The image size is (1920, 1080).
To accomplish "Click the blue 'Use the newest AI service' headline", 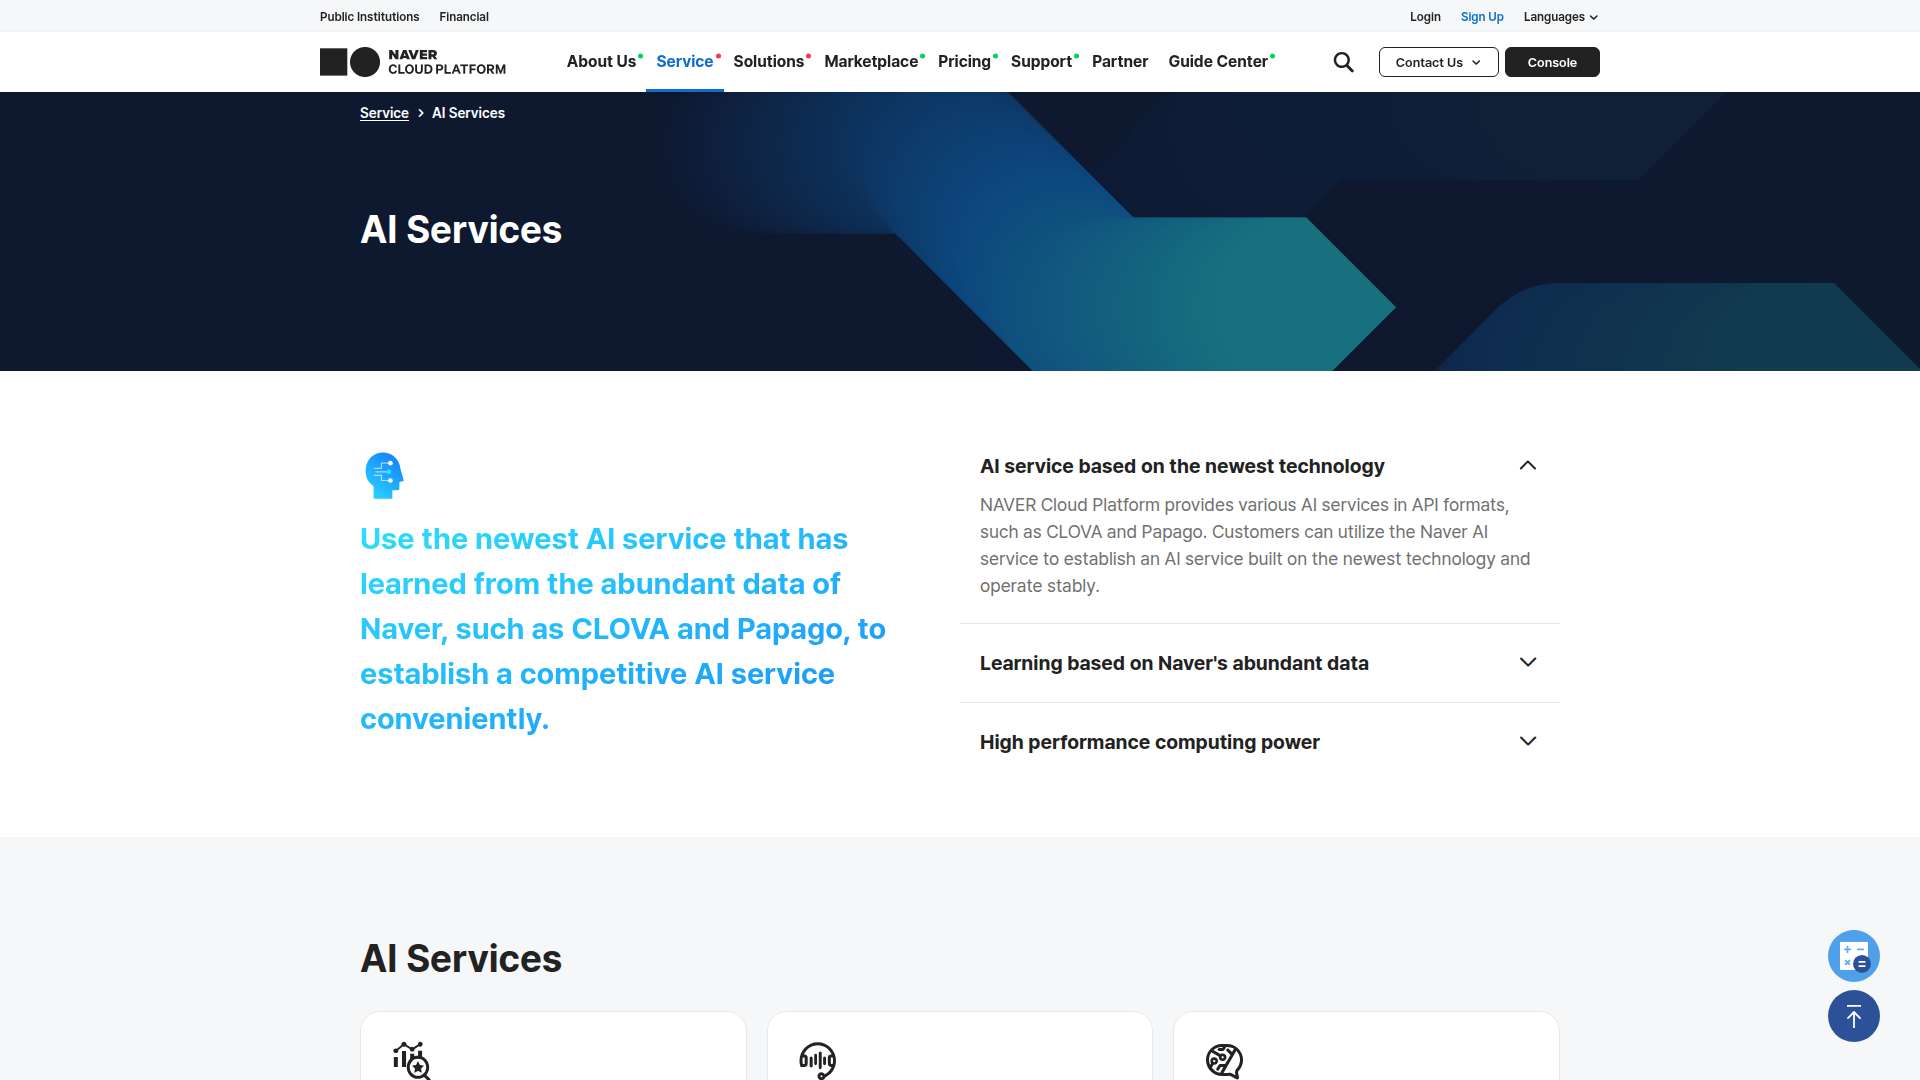I will (x=623, y=629).
